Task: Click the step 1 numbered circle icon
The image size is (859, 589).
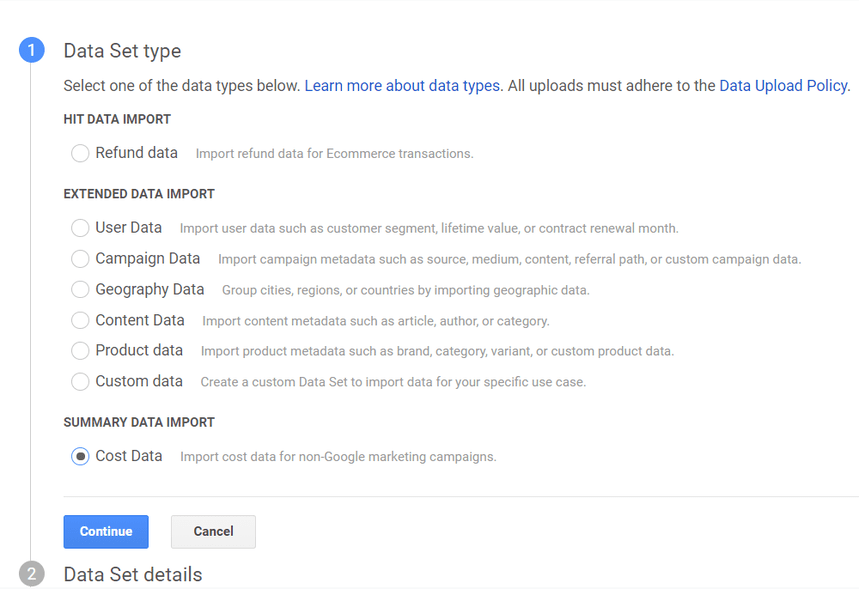Action: [x=31, y=50]
